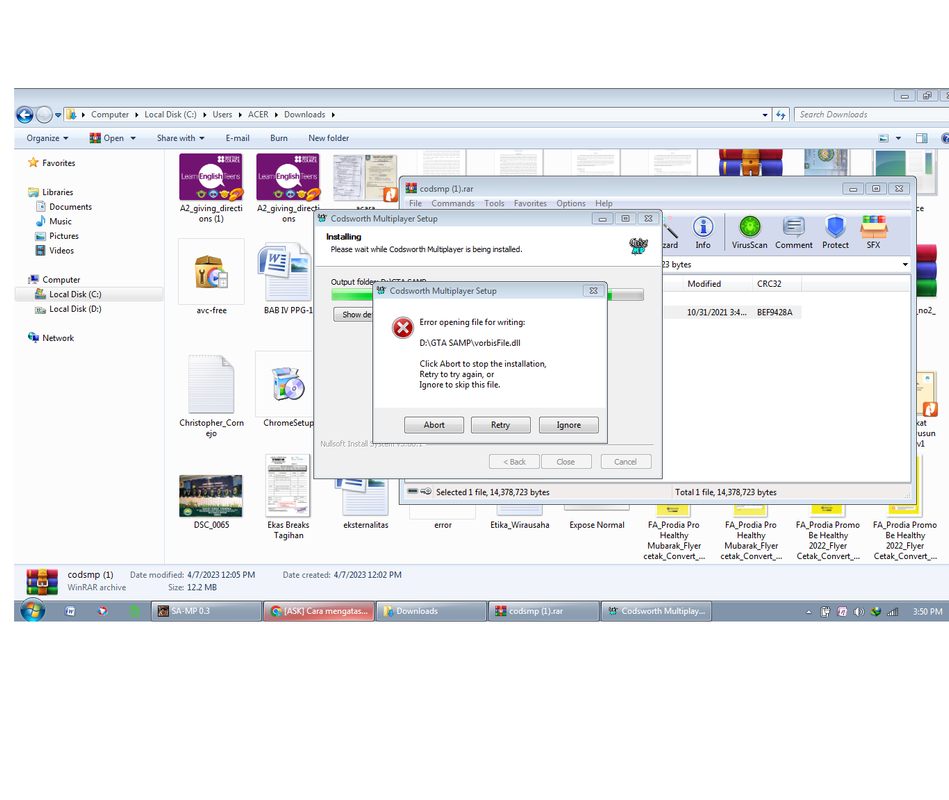The image size is (949, 800).
Task: Refresh the Downloads folder view
Action: [781, 114]
